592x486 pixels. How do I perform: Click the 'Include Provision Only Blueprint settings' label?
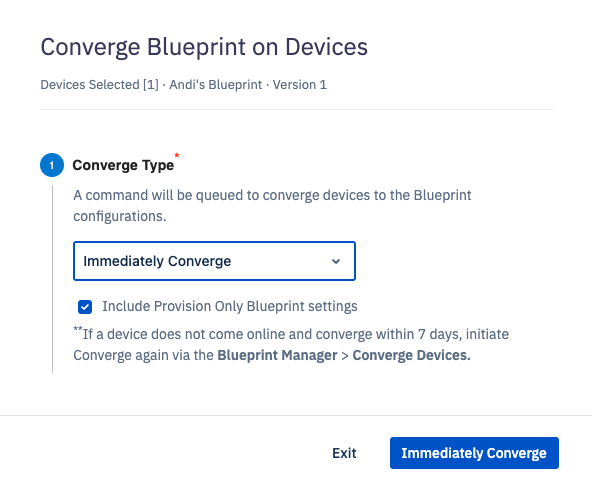coord(230,306)
